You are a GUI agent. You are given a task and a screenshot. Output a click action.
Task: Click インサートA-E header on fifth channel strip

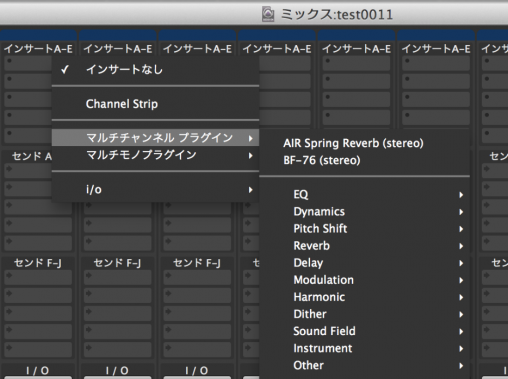coord(356,49)
